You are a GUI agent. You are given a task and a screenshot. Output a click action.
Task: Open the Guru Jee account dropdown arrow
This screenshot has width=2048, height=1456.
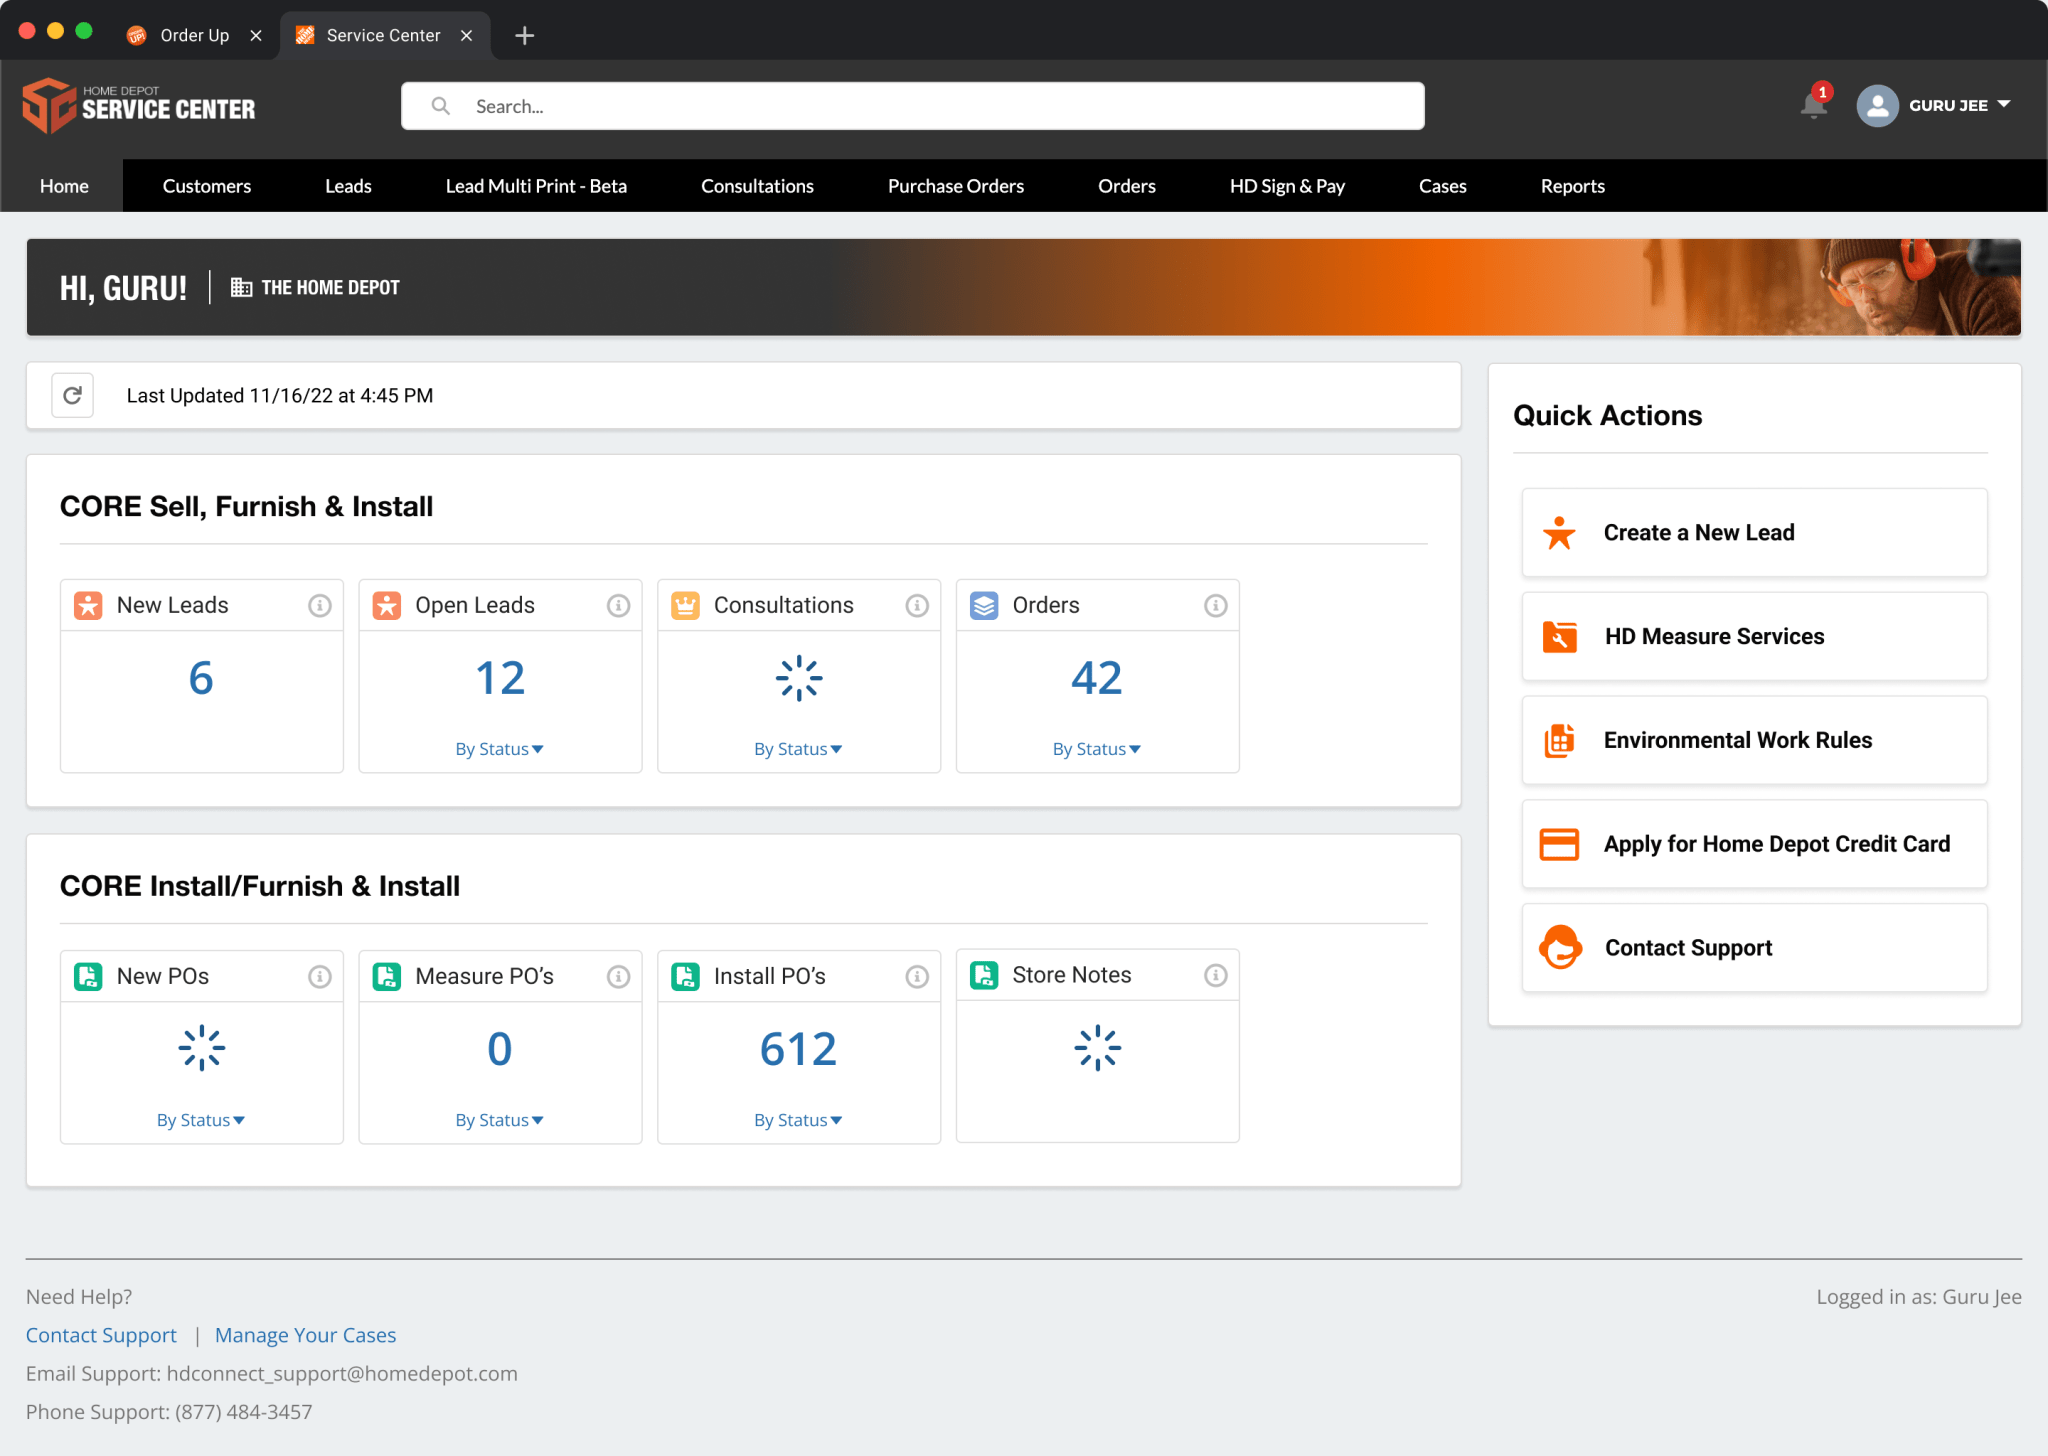(2004, 105)
